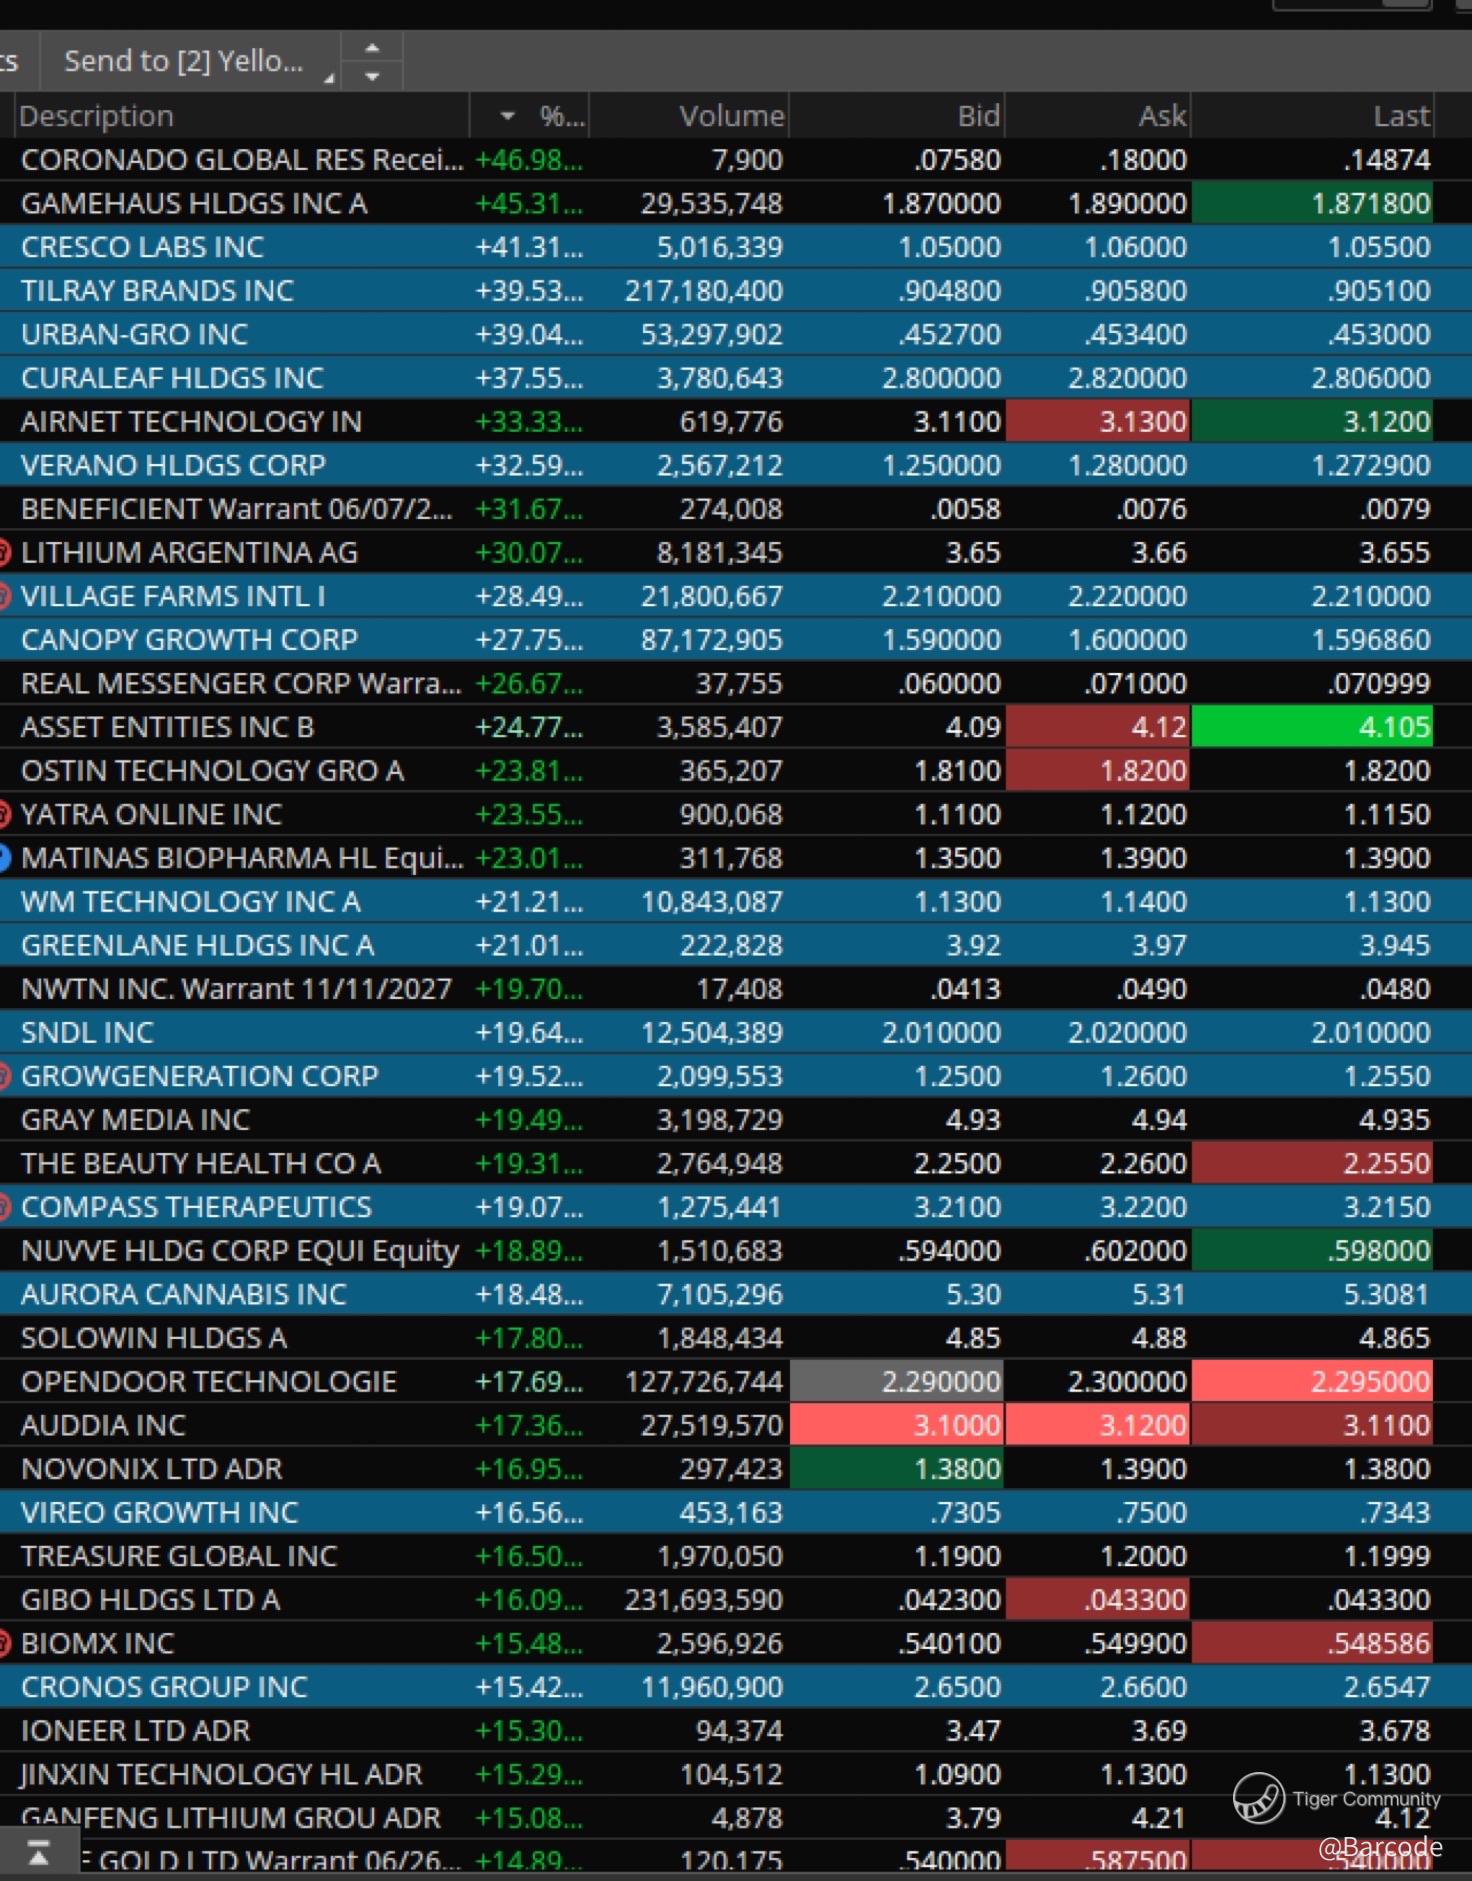This screenshot has width=1472, height=1881.
Task: Open the "Send to [2] Yello..." dropdown
Action: [190, 61]
